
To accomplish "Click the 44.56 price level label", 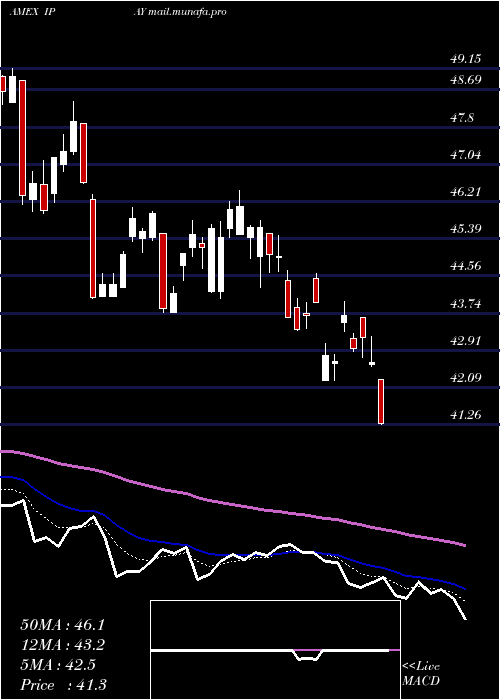I will coord(465,266).
